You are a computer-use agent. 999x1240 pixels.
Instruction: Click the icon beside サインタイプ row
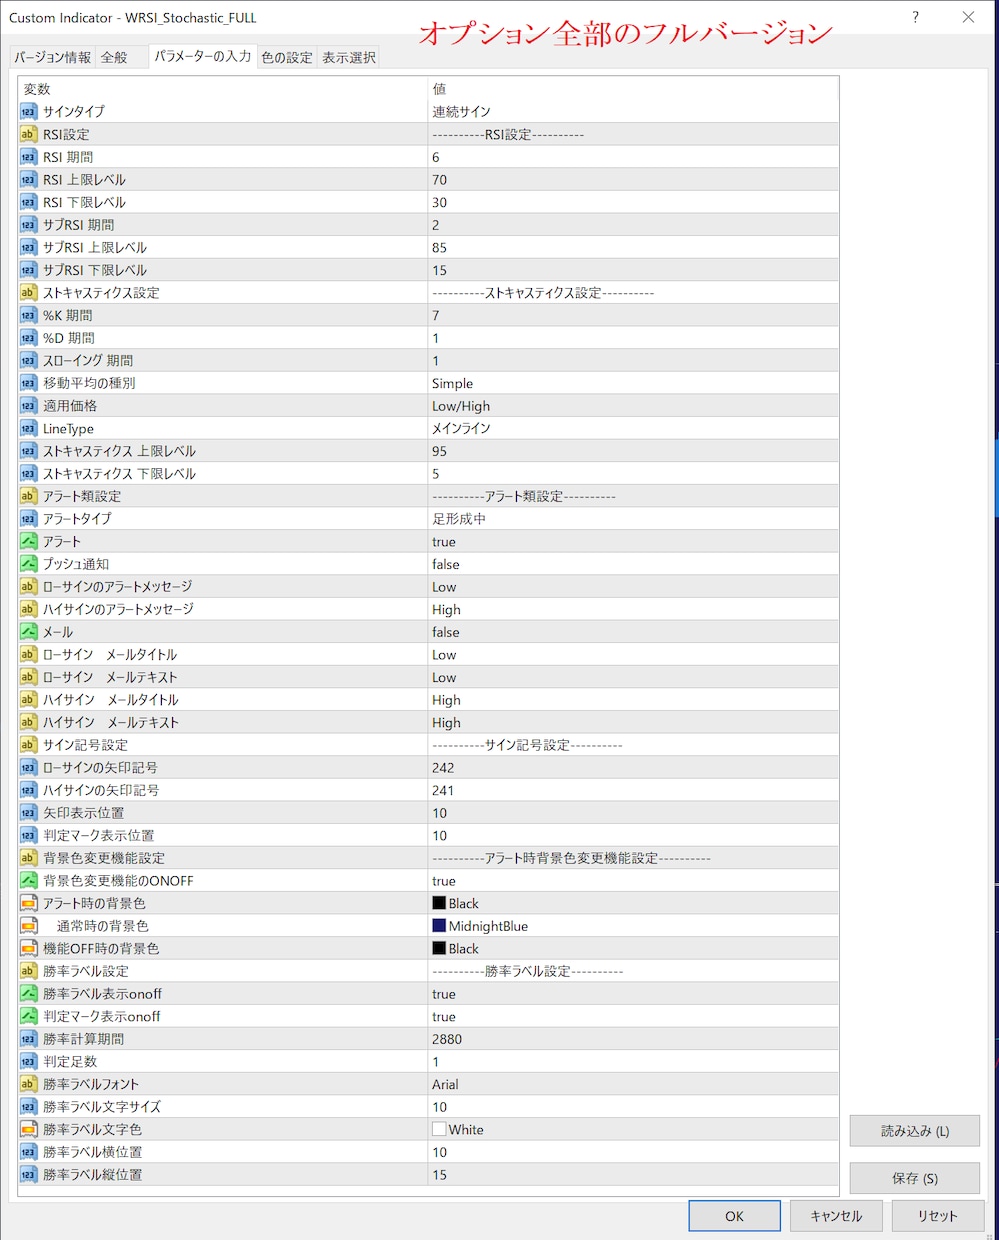(x=28, y=112)
